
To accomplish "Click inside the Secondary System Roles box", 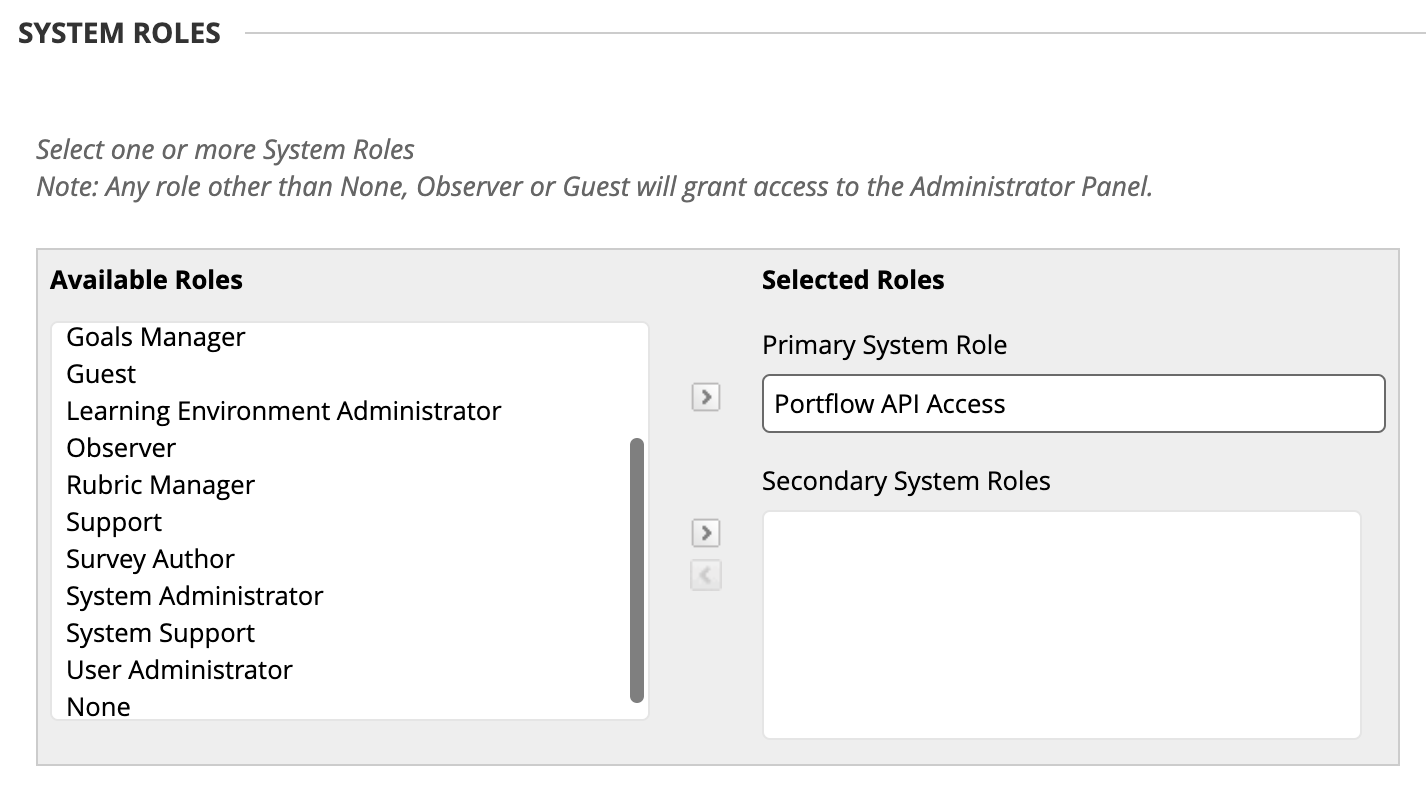I will [1061, 625].
